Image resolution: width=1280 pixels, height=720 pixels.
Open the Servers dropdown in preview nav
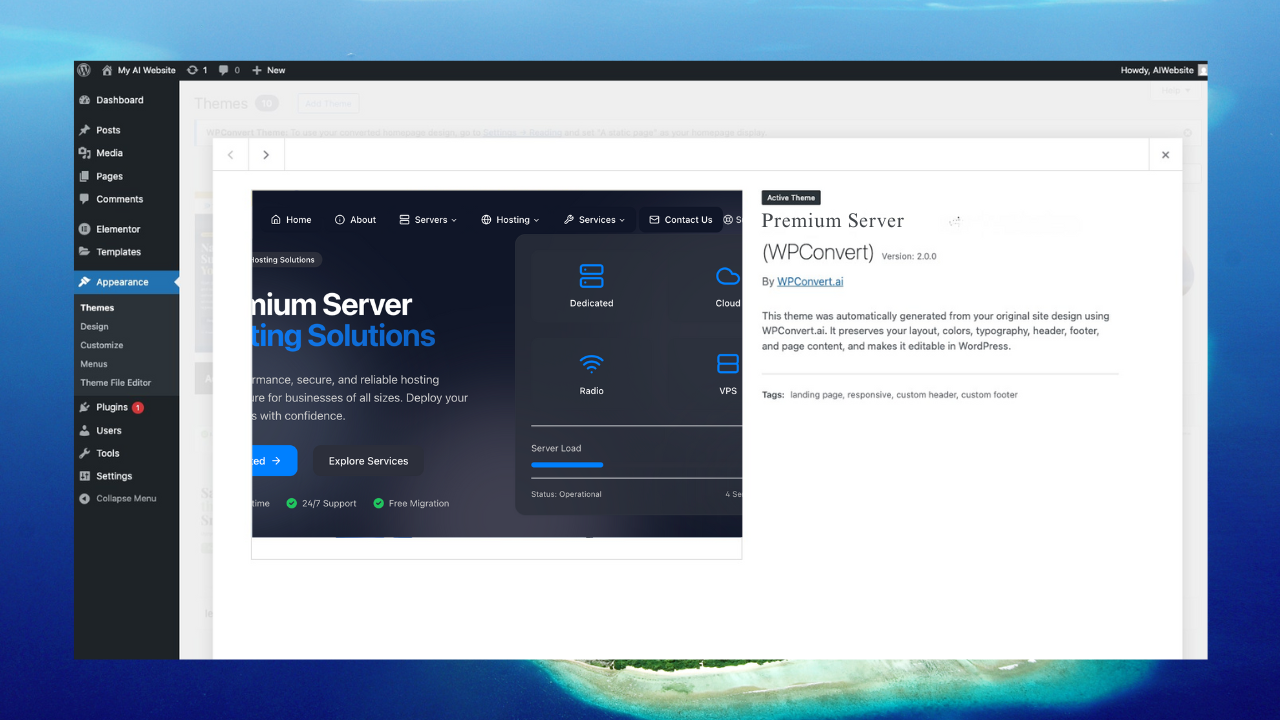[x=428, y=220]
